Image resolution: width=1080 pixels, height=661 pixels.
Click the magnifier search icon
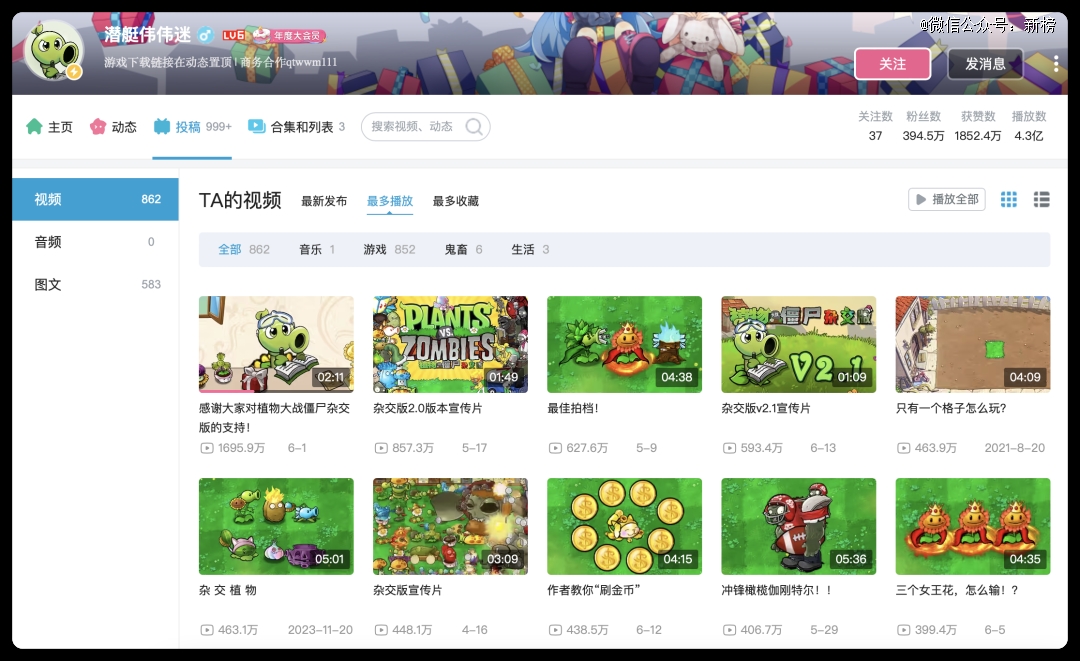(474, 127)
